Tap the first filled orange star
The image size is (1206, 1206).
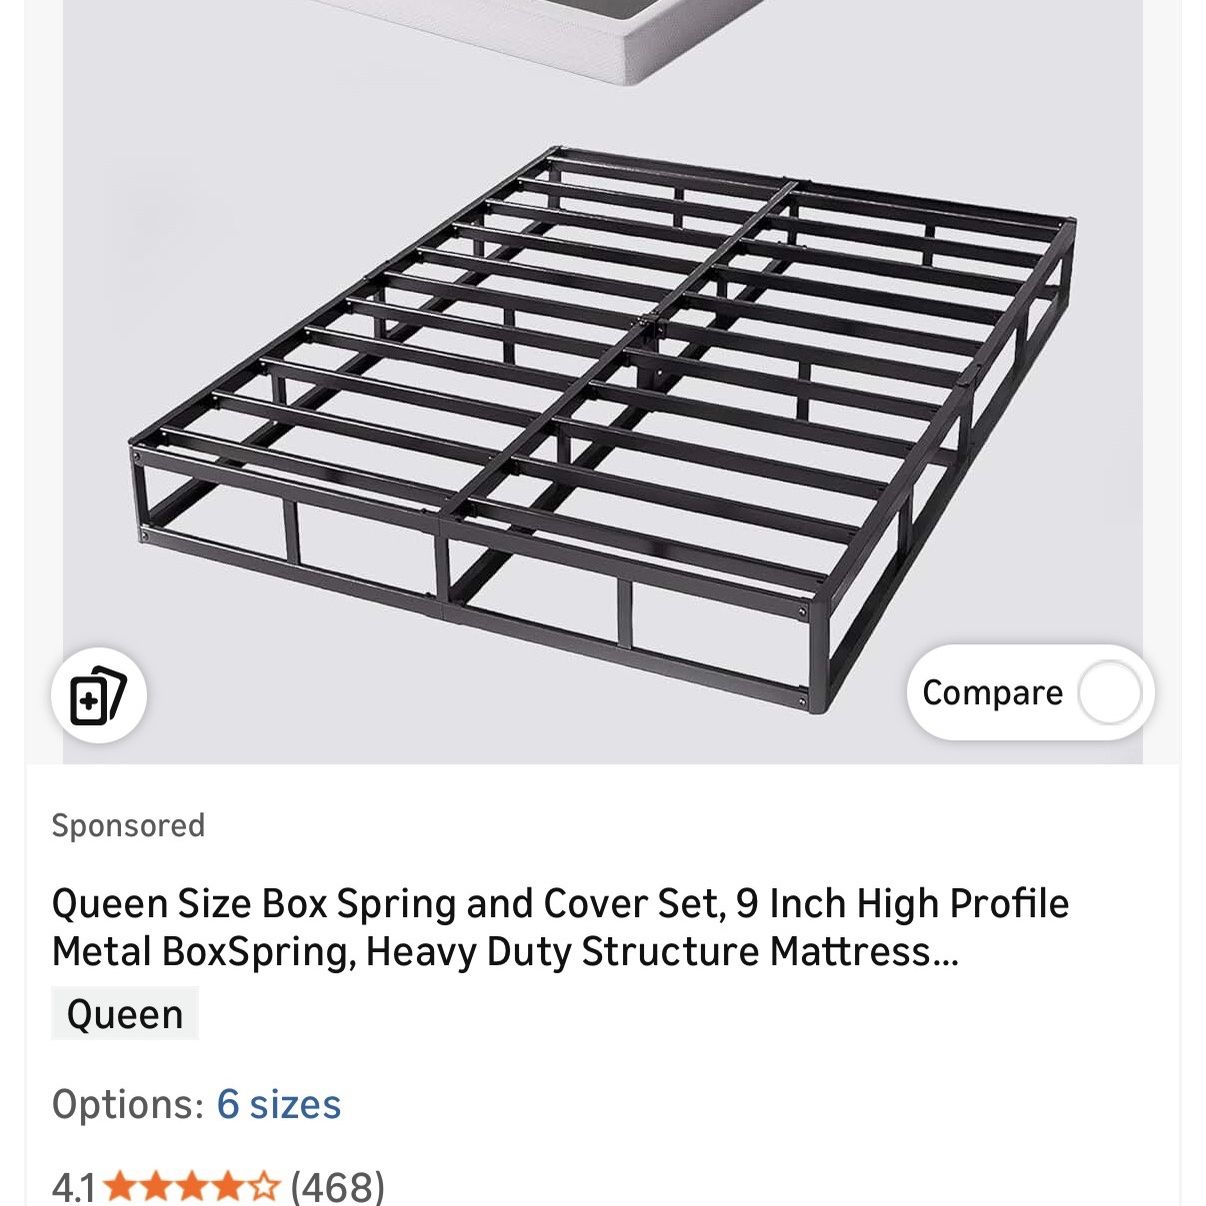119,1187
